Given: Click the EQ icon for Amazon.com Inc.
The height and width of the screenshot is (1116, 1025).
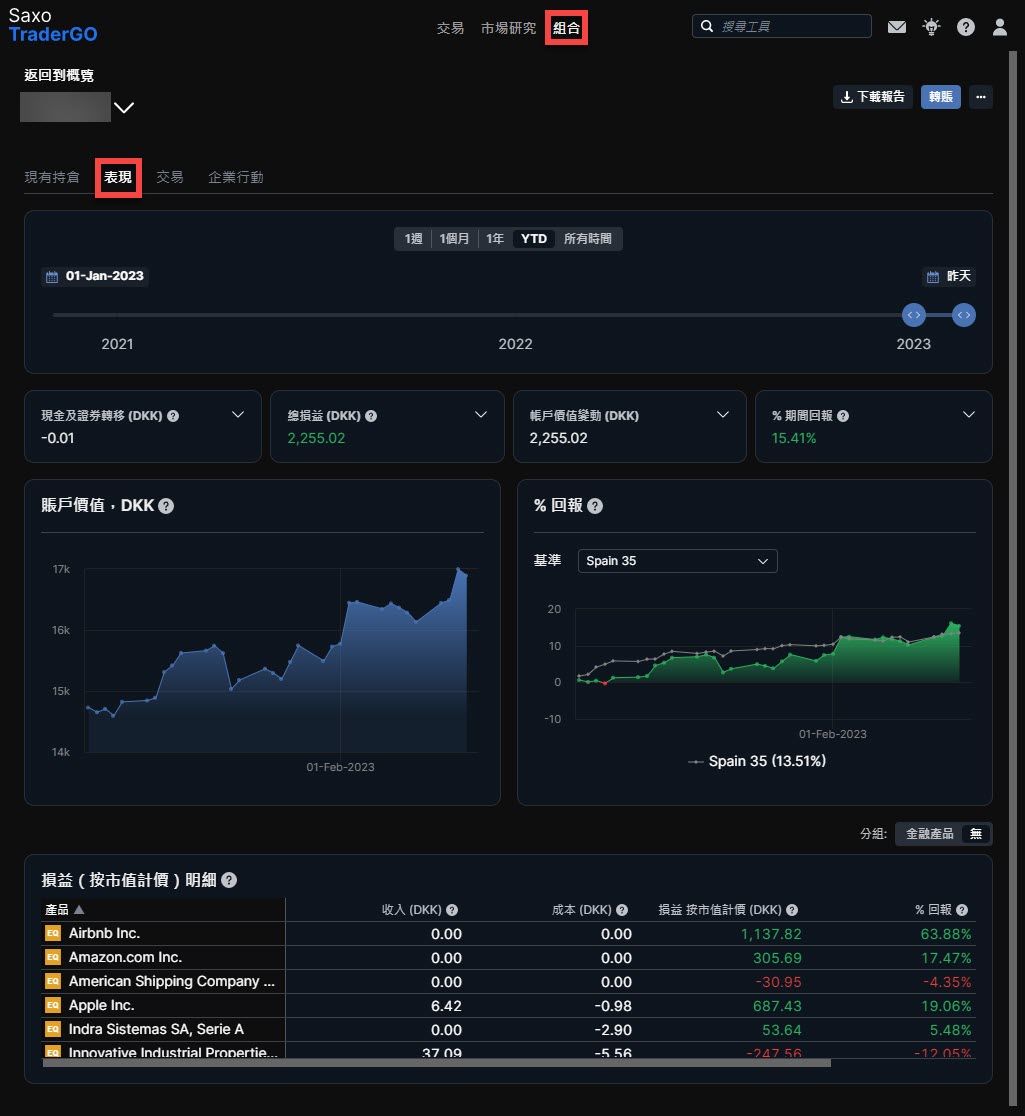Looking at the screenshot, I should click(x=53, y=957).
